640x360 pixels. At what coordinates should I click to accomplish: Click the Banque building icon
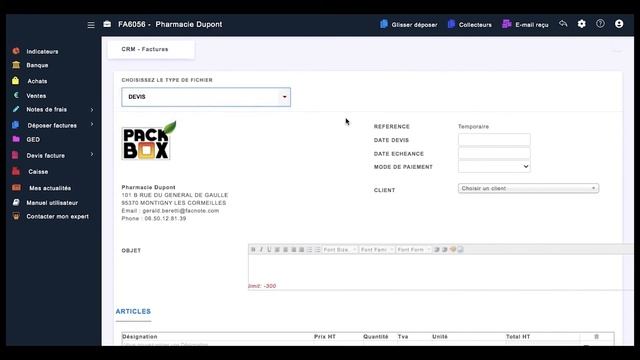tap(16, 64)
